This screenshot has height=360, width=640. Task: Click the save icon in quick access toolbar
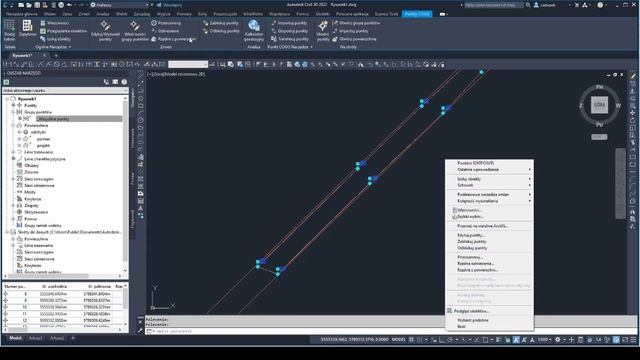(37, 5)
